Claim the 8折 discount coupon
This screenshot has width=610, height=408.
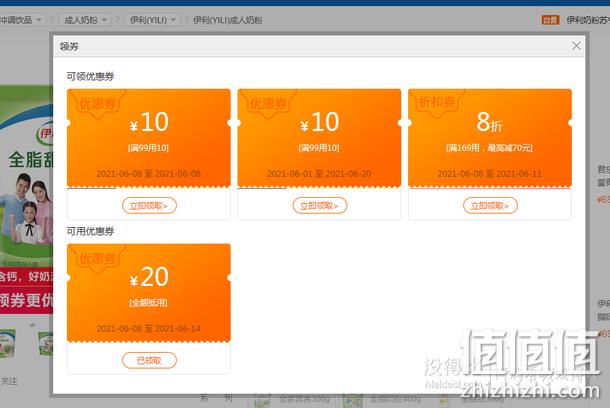pos(490,205)
